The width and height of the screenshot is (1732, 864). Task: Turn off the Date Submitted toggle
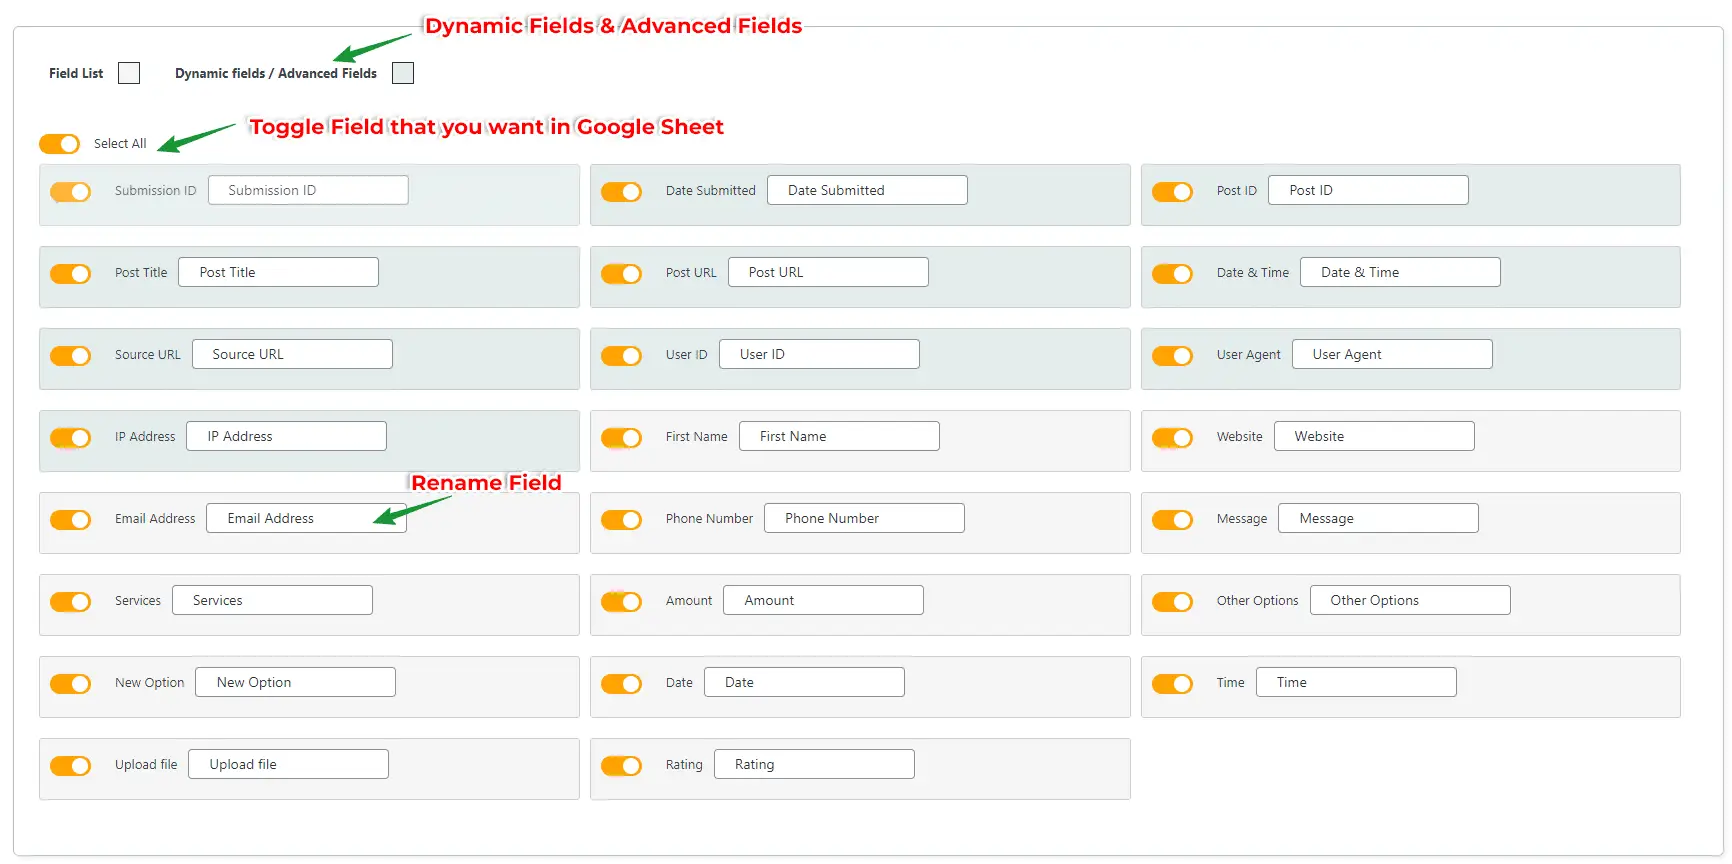[621, 192]
